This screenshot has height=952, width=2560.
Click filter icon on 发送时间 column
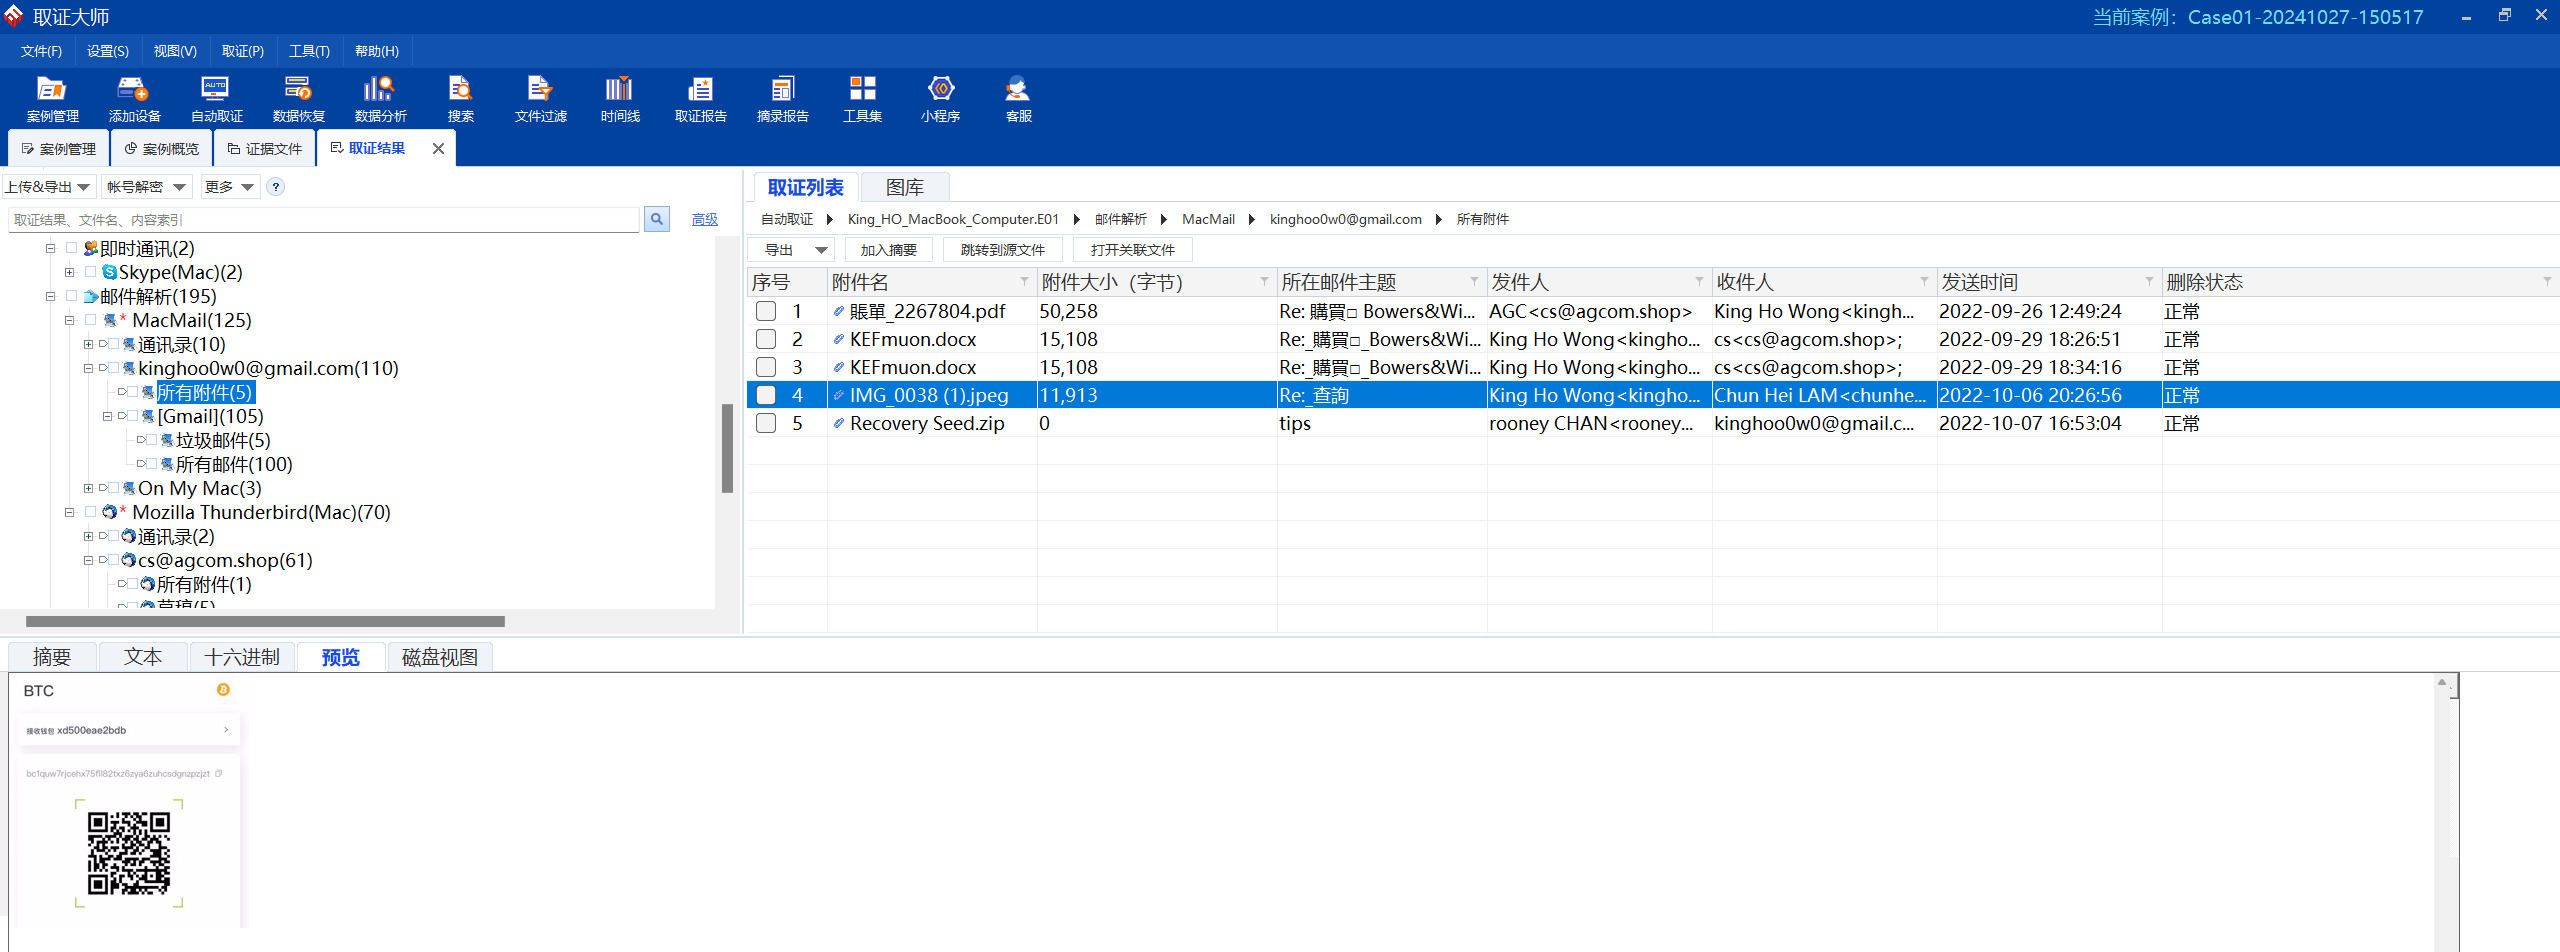(2149, 281)
